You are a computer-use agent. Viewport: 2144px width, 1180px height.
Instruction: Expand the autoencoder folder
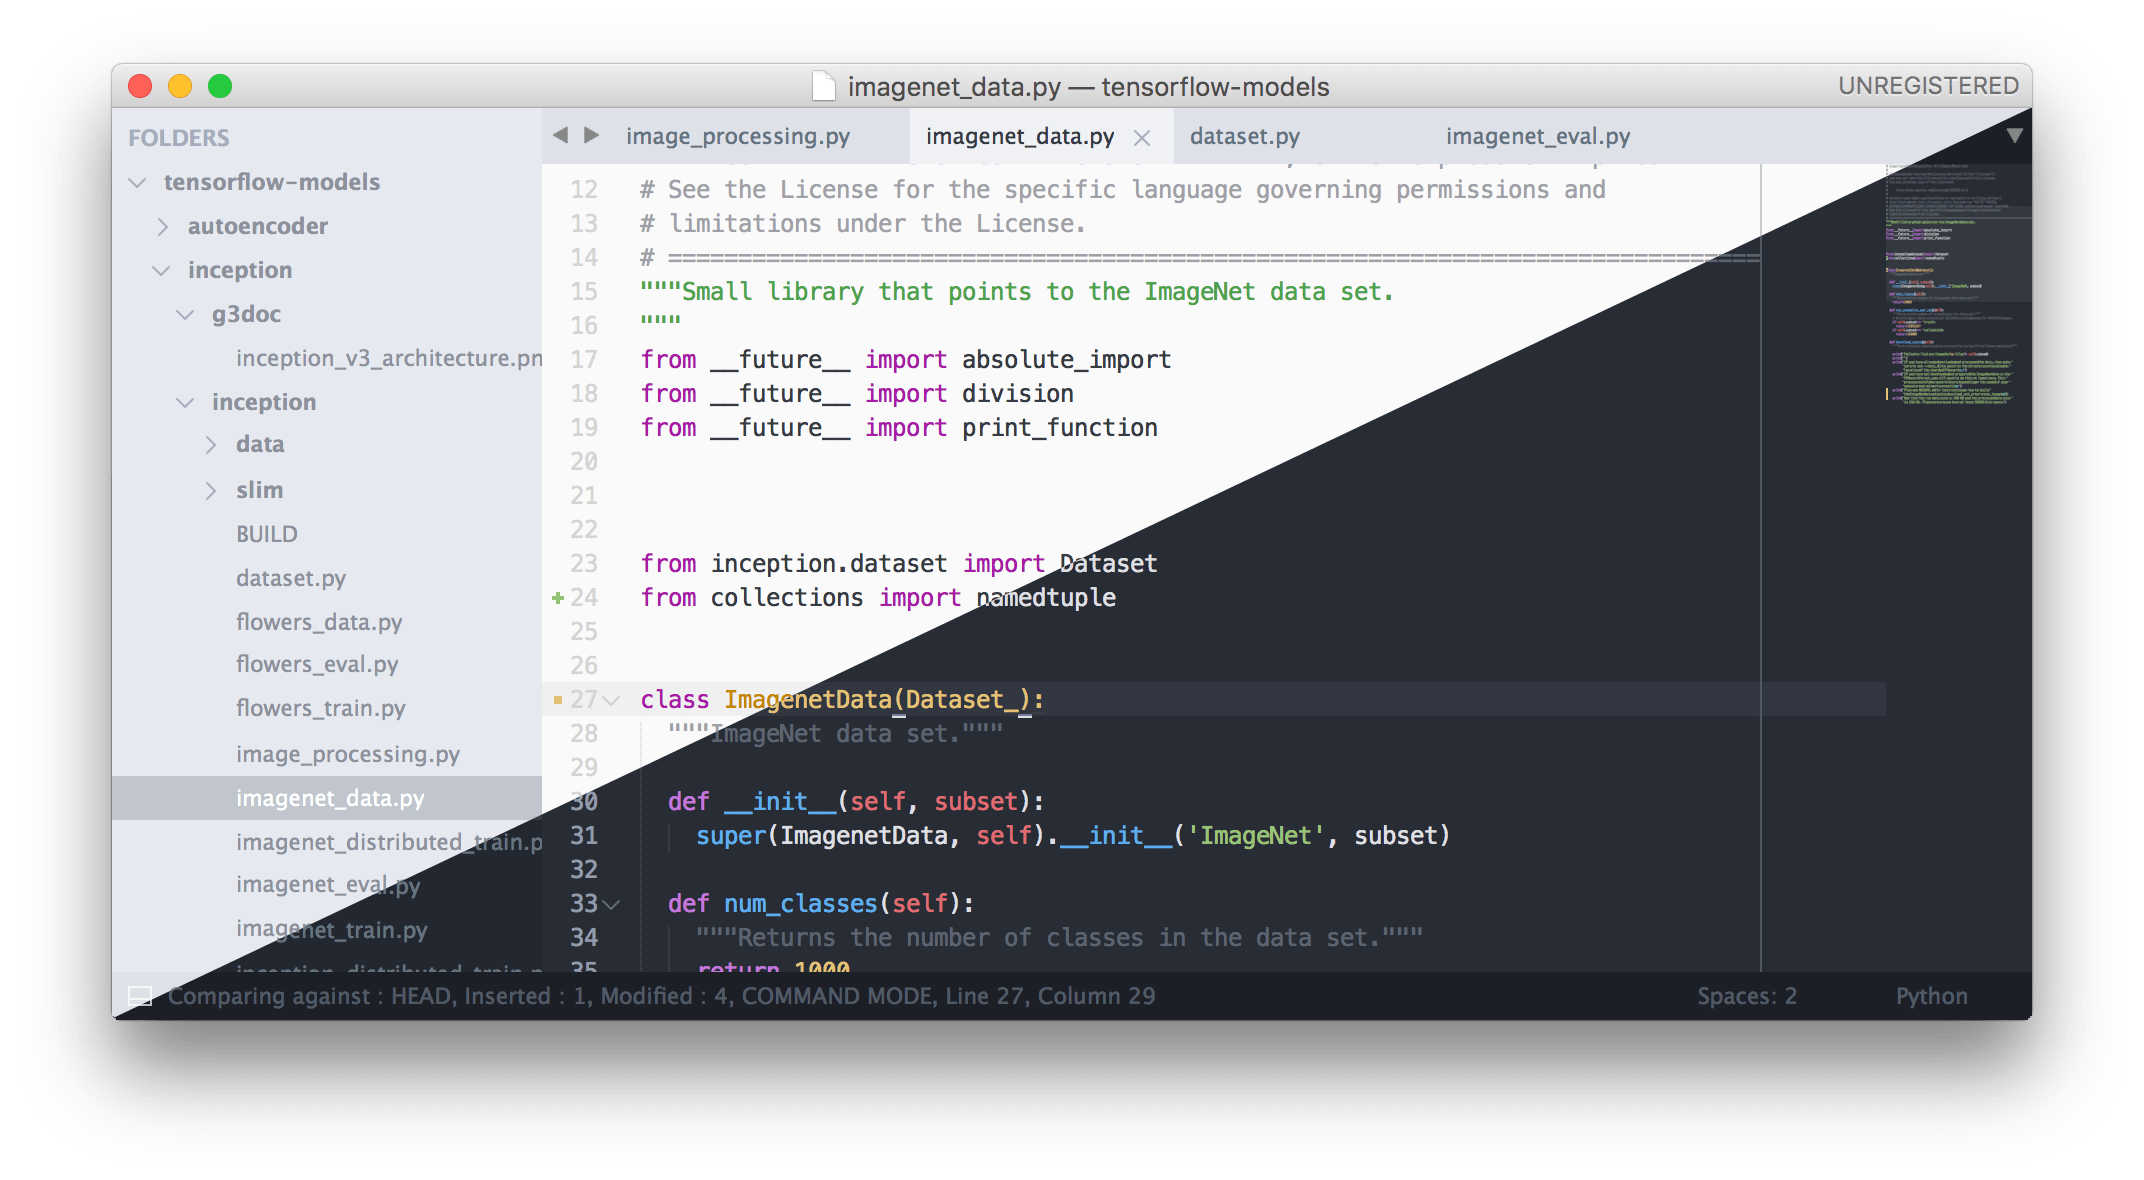pyautogui.click(x=163, y=227)
